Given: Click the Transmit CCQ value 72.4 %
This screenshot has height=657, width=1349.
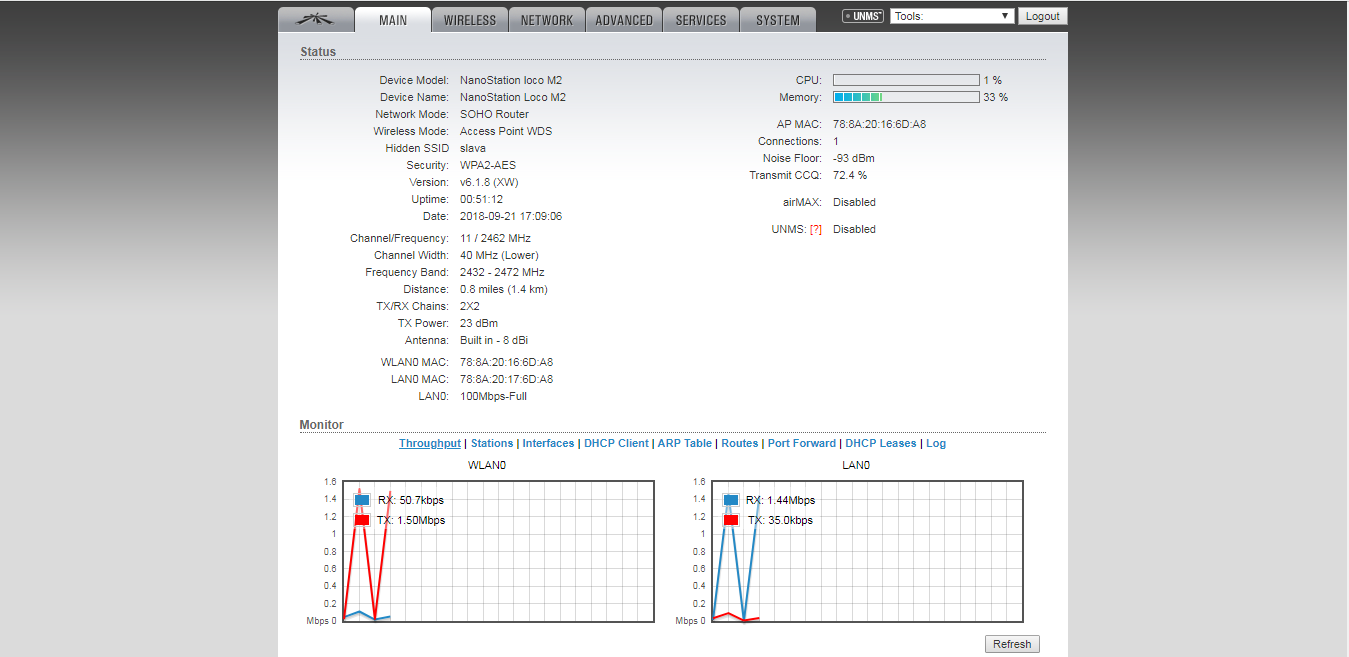Looking at the screenshot, I should [850, 175].
